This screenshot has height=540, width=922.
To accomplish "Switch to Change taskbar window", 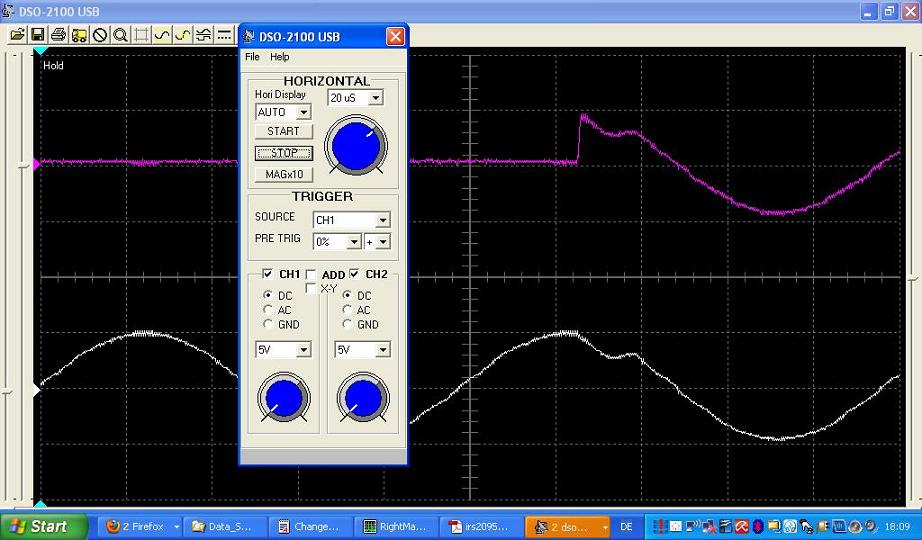I will (x=311, y=526).
